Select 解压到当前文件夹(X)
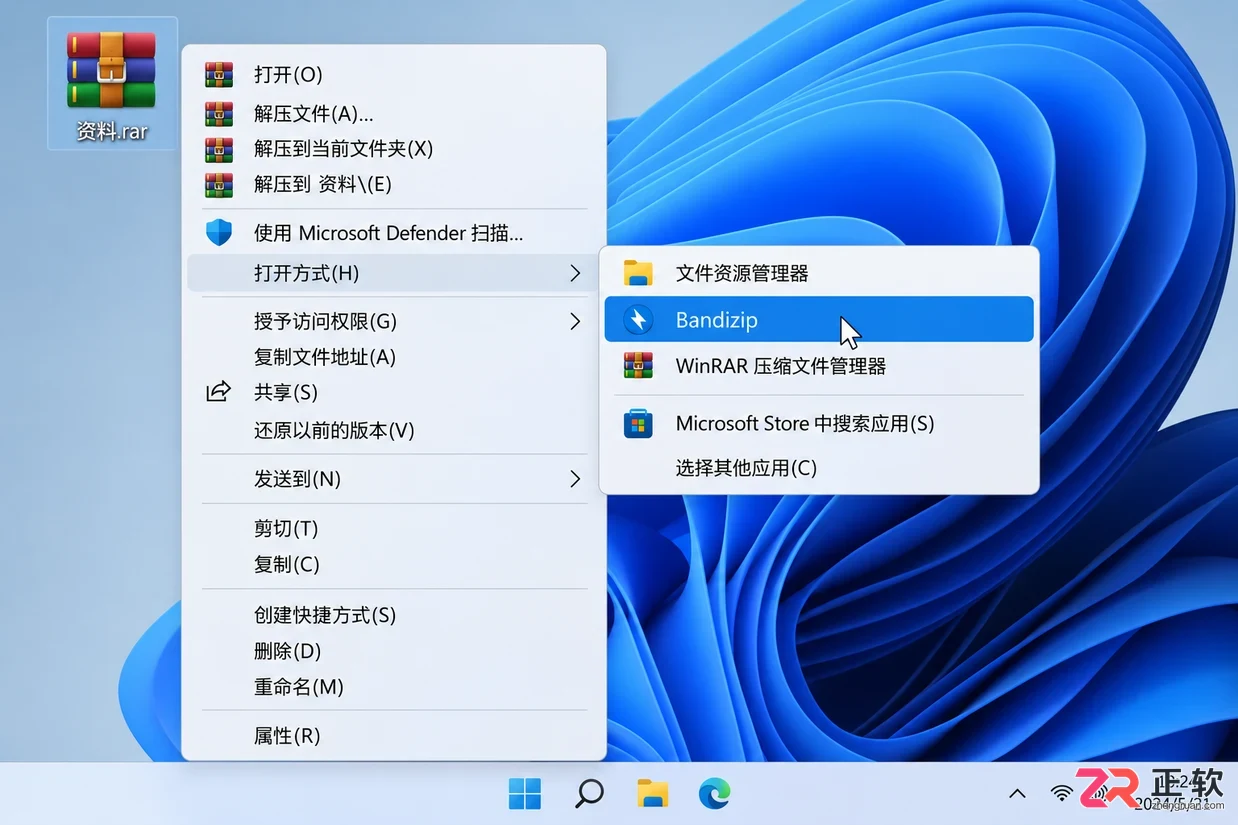 click(393, 149)
